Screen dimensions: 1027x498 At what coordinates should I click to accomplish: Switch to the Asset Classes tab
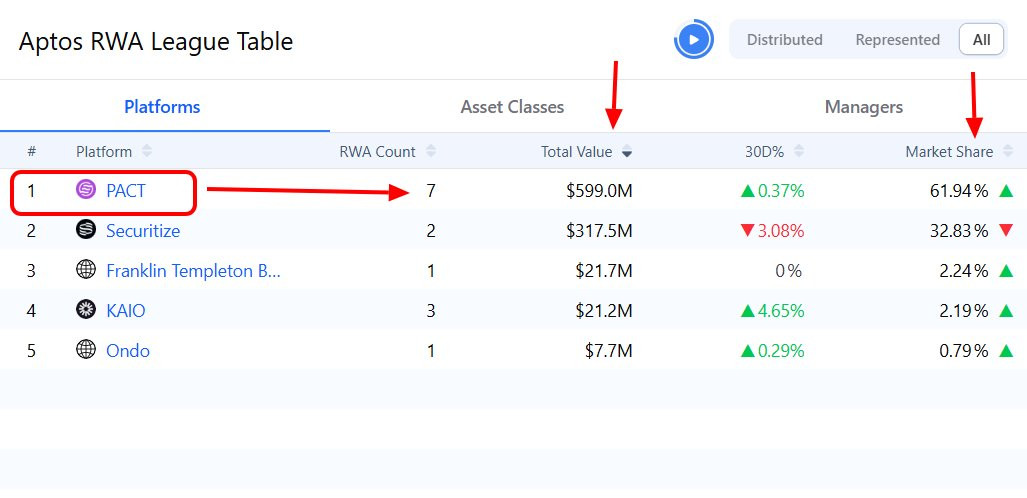coord(512,107)
